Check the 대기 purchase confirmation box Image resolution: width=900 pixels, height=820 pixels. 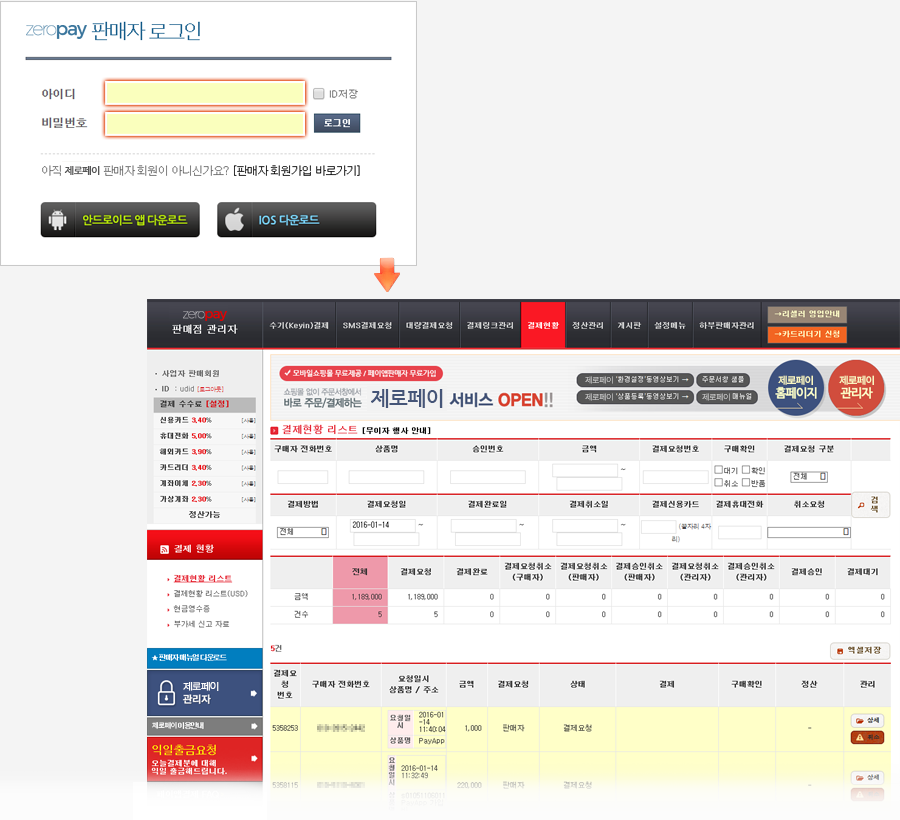click(718, 469)
